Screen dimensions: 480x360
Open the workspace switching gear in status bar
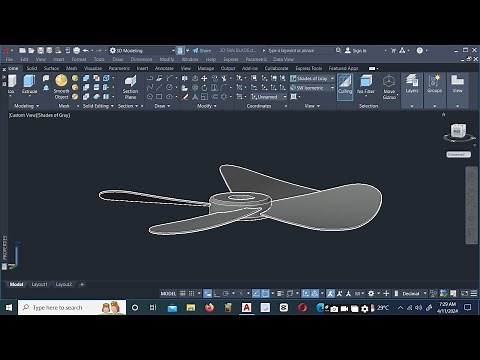click(x=371, y=293)
